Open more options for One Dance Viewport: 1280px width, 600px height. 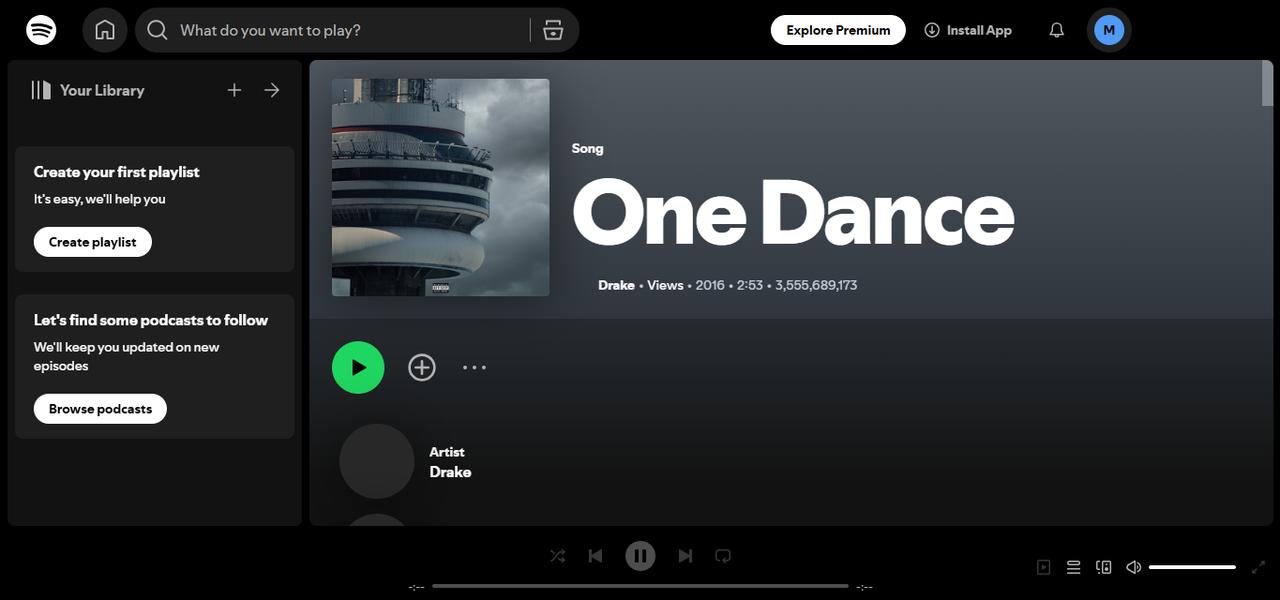[x=474, y=367]
